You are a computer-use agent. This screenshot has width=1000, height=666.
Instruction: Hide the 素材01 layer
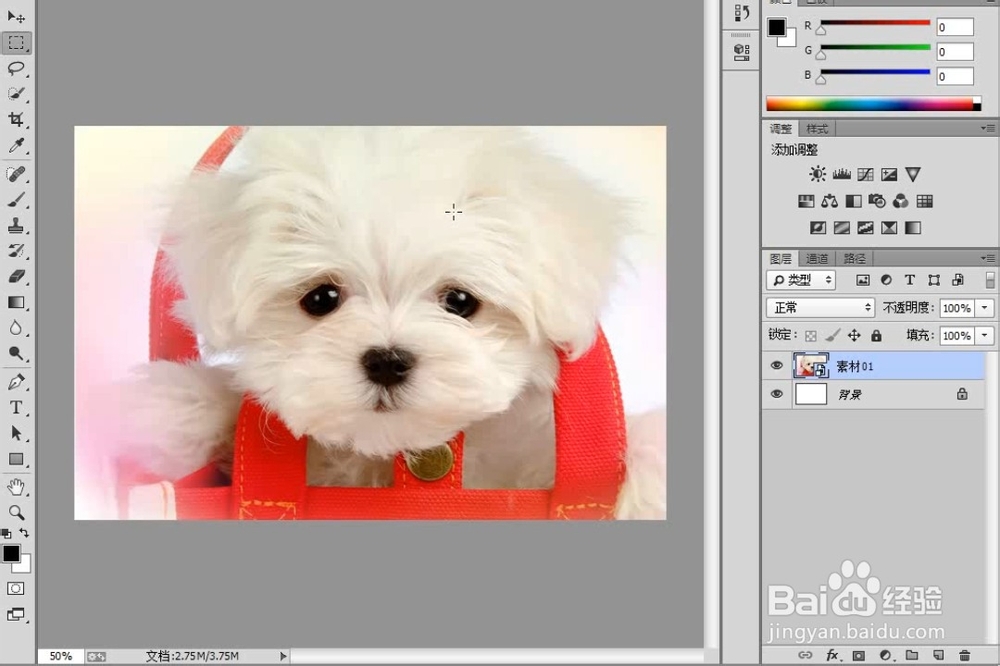pos(776,366)
